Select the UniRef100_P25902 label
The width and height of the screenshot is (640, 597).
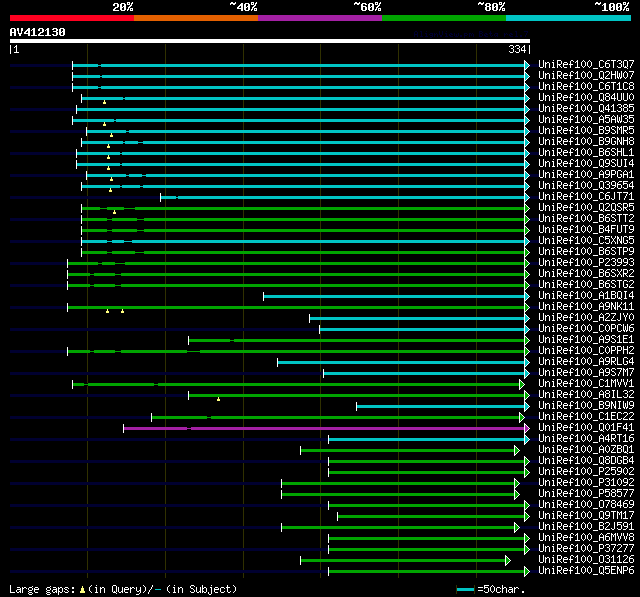point(586,472)
